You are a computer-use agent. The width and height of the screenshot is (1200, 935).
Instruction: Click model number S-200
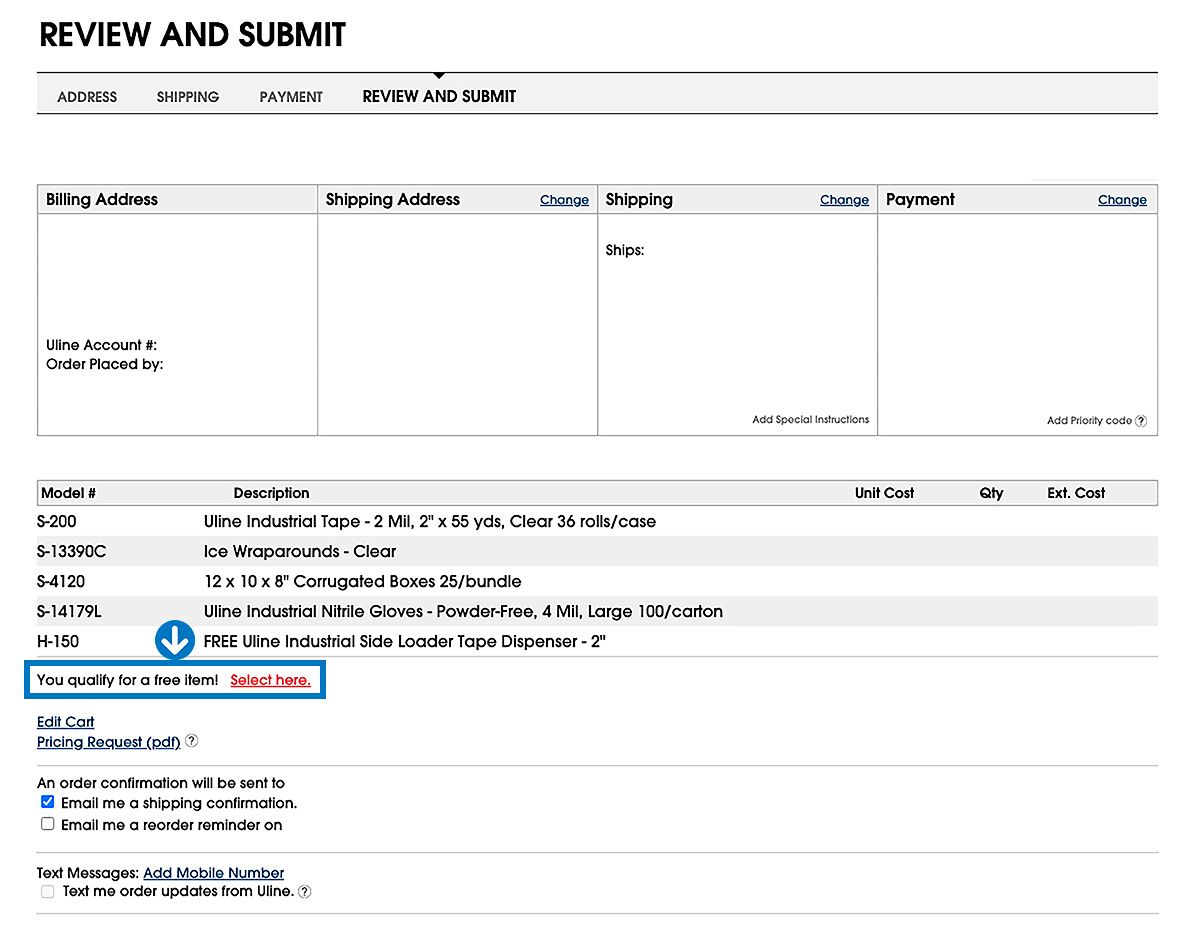pyautogui.click(x=57, y=522)
